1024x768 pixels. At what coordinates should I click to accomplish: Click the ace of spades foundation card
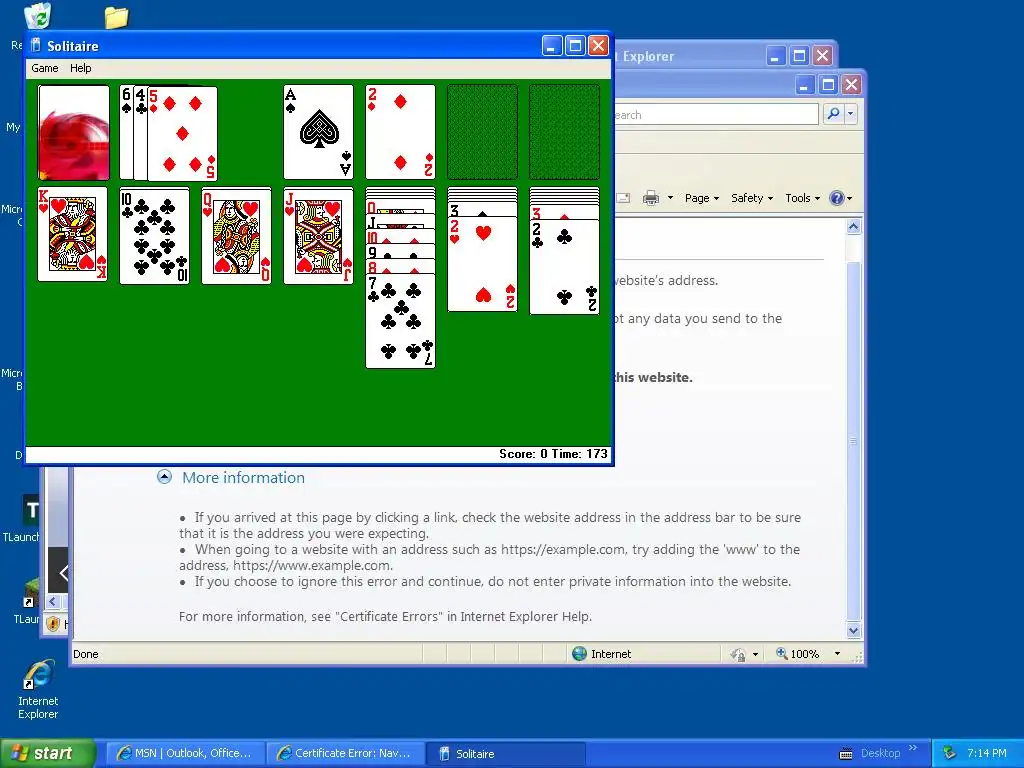coord(318,133)
